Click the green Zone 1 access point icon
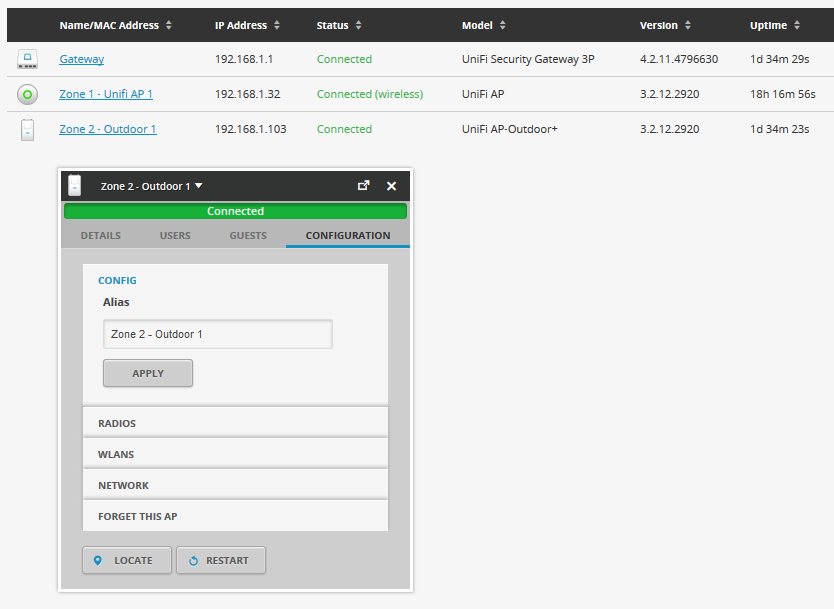The width and height of the screenshot is (834, 609). pos(27,94)
